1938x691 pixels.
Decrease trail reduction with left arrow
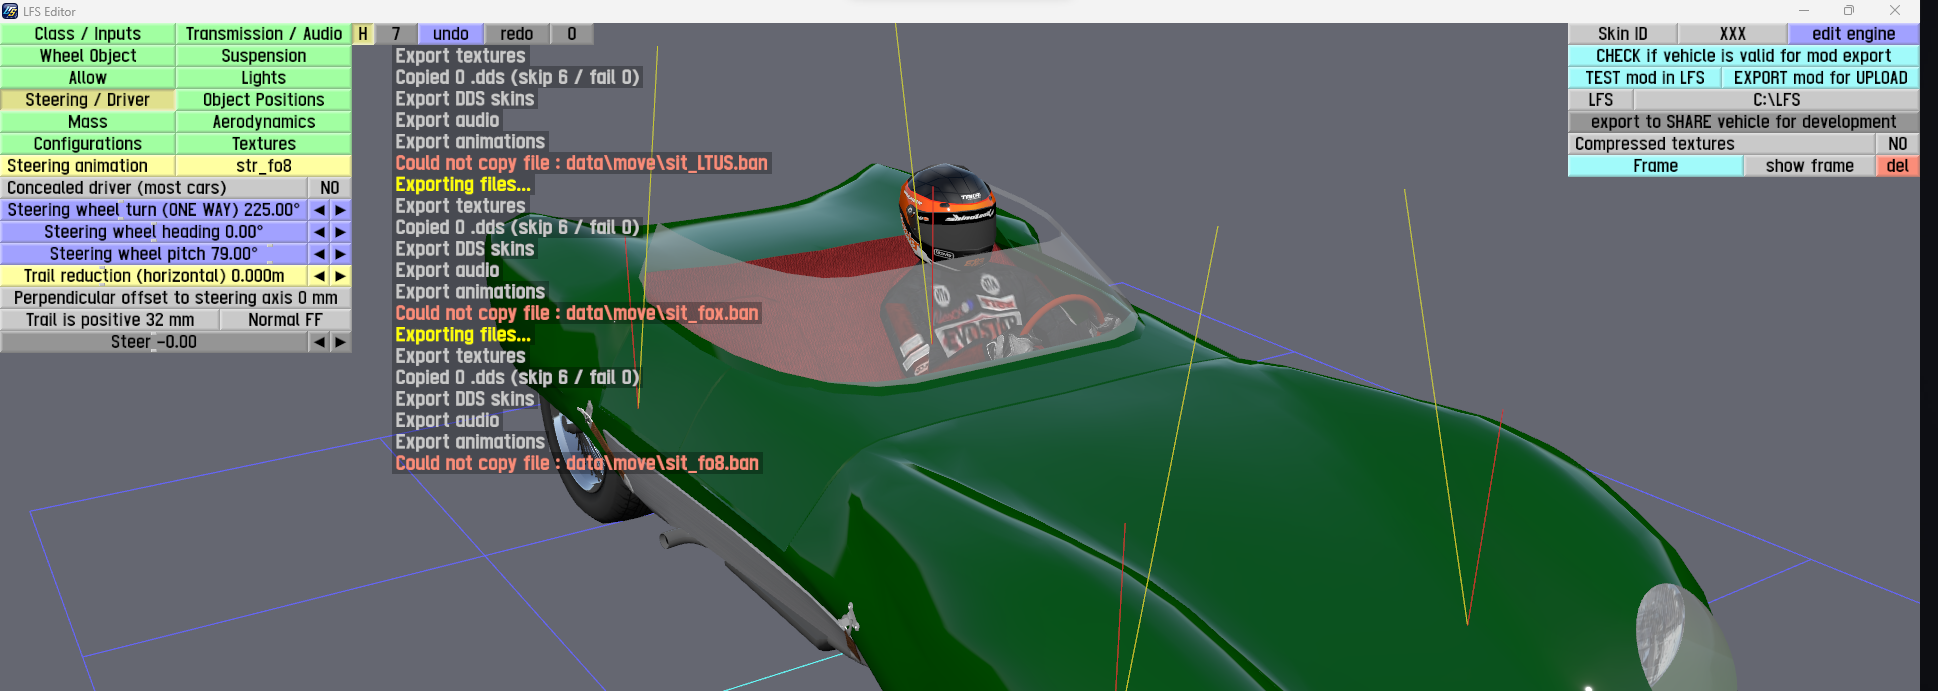coord(319,276)
